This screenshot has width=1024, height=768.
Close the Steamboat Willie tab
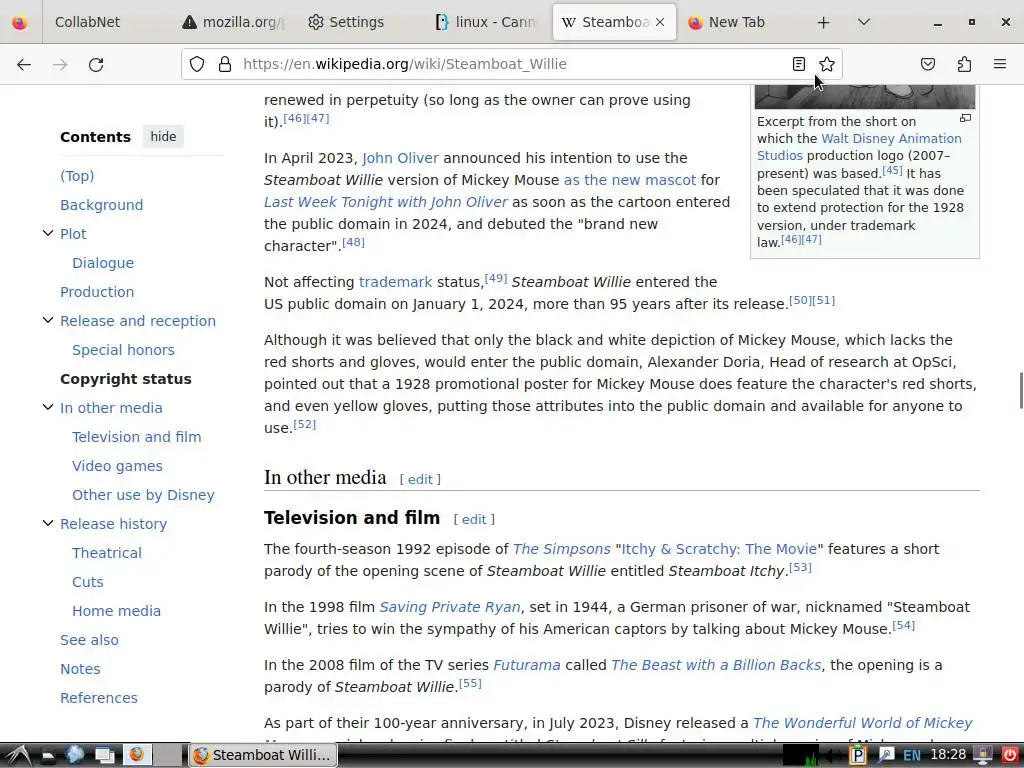coord(660,22)
